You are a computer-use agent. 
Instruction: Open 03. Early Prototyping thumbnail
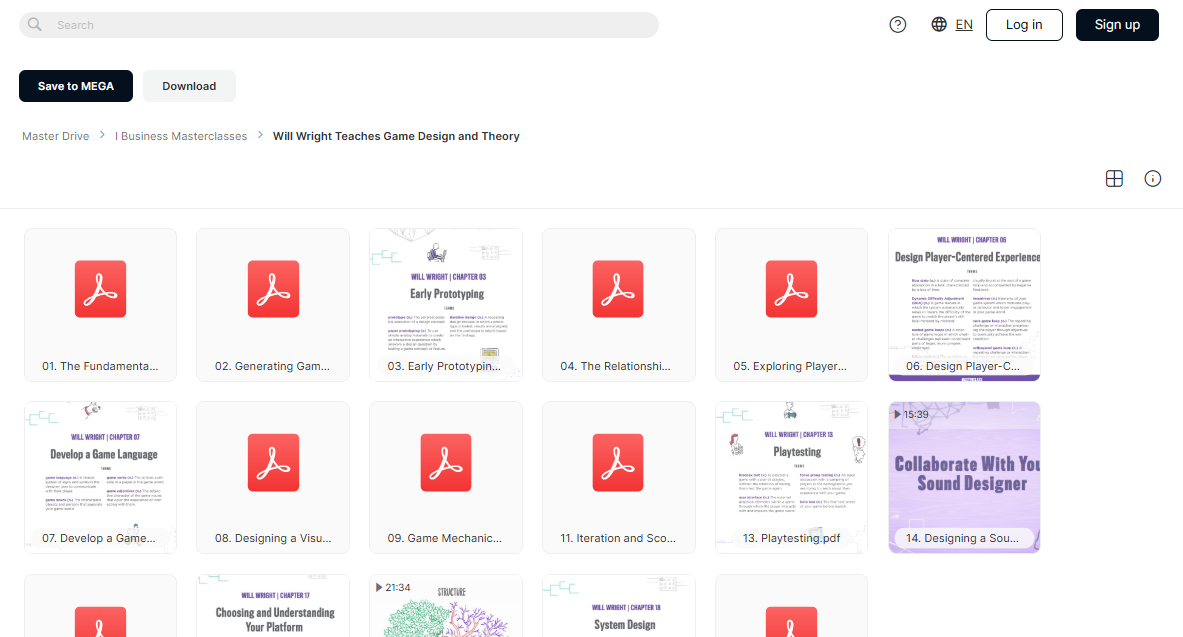pyautogui.click(x=446, y=305)
